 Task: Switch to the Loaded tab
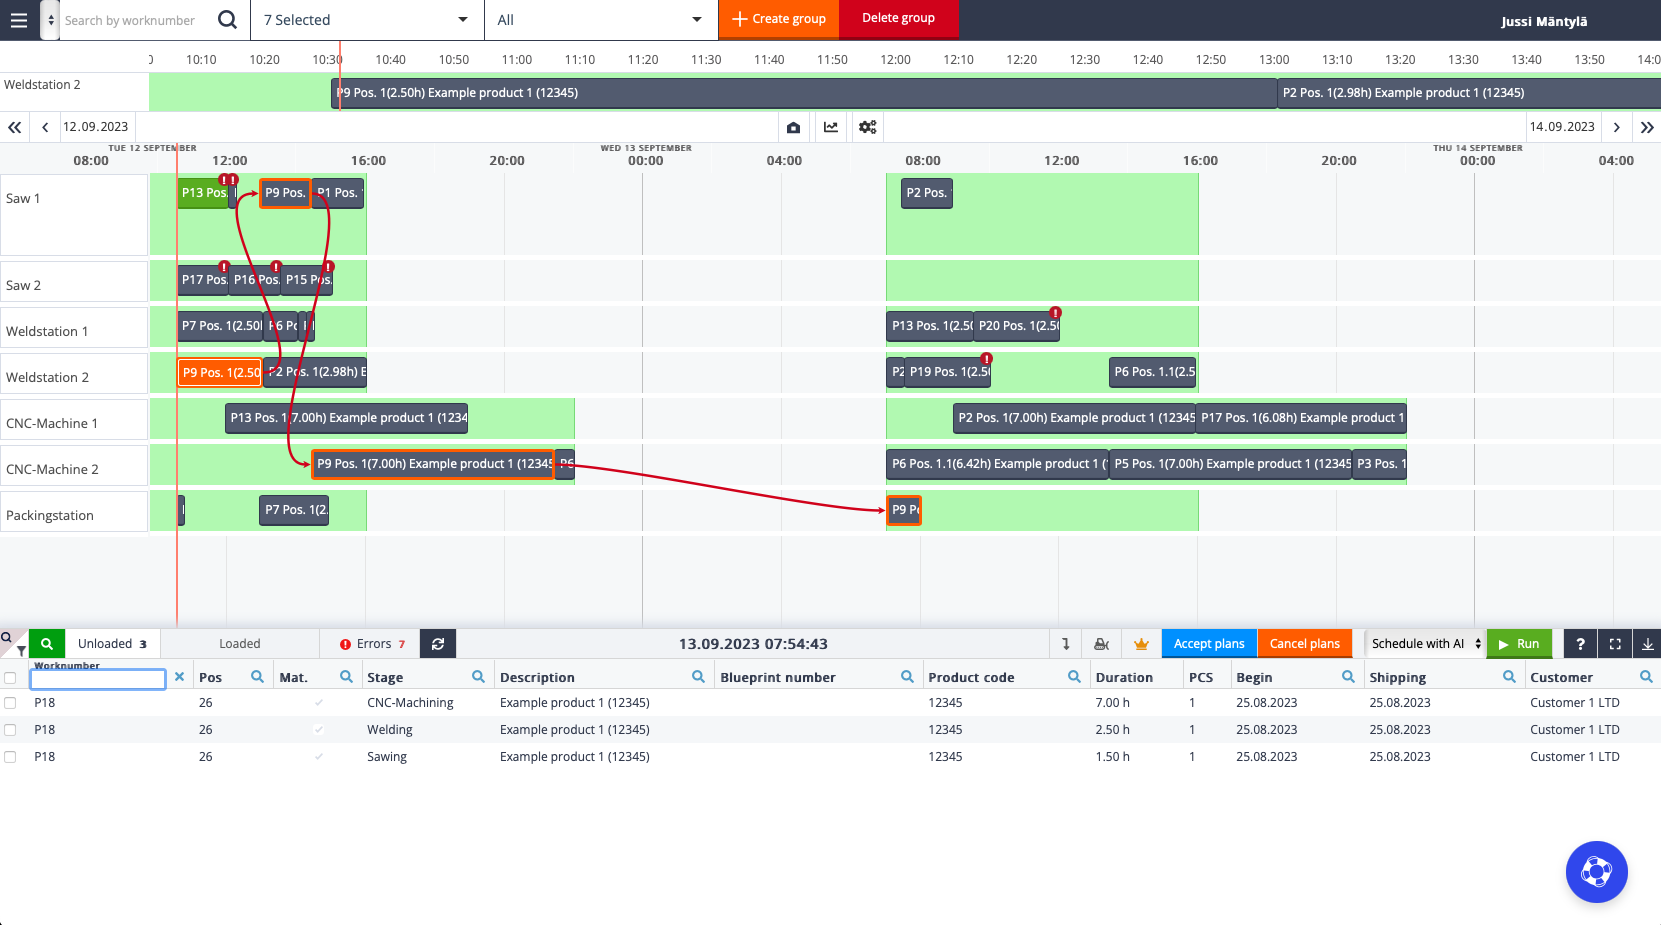(239, 643)
